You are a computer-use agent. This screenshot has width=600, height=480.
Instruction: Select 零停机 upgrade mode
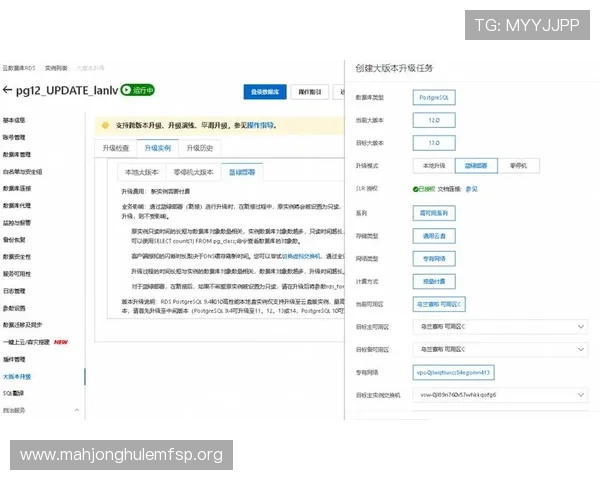[x=518, y=166]
